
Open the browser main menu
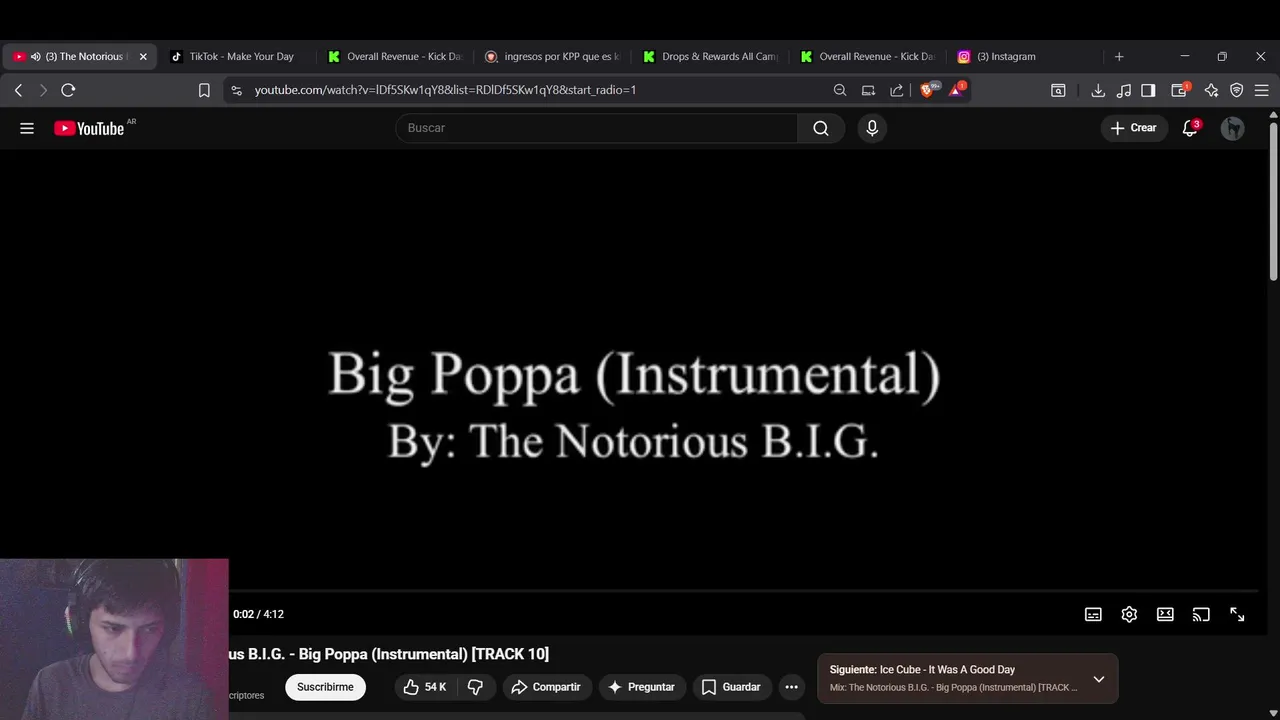coord(1262,90)
